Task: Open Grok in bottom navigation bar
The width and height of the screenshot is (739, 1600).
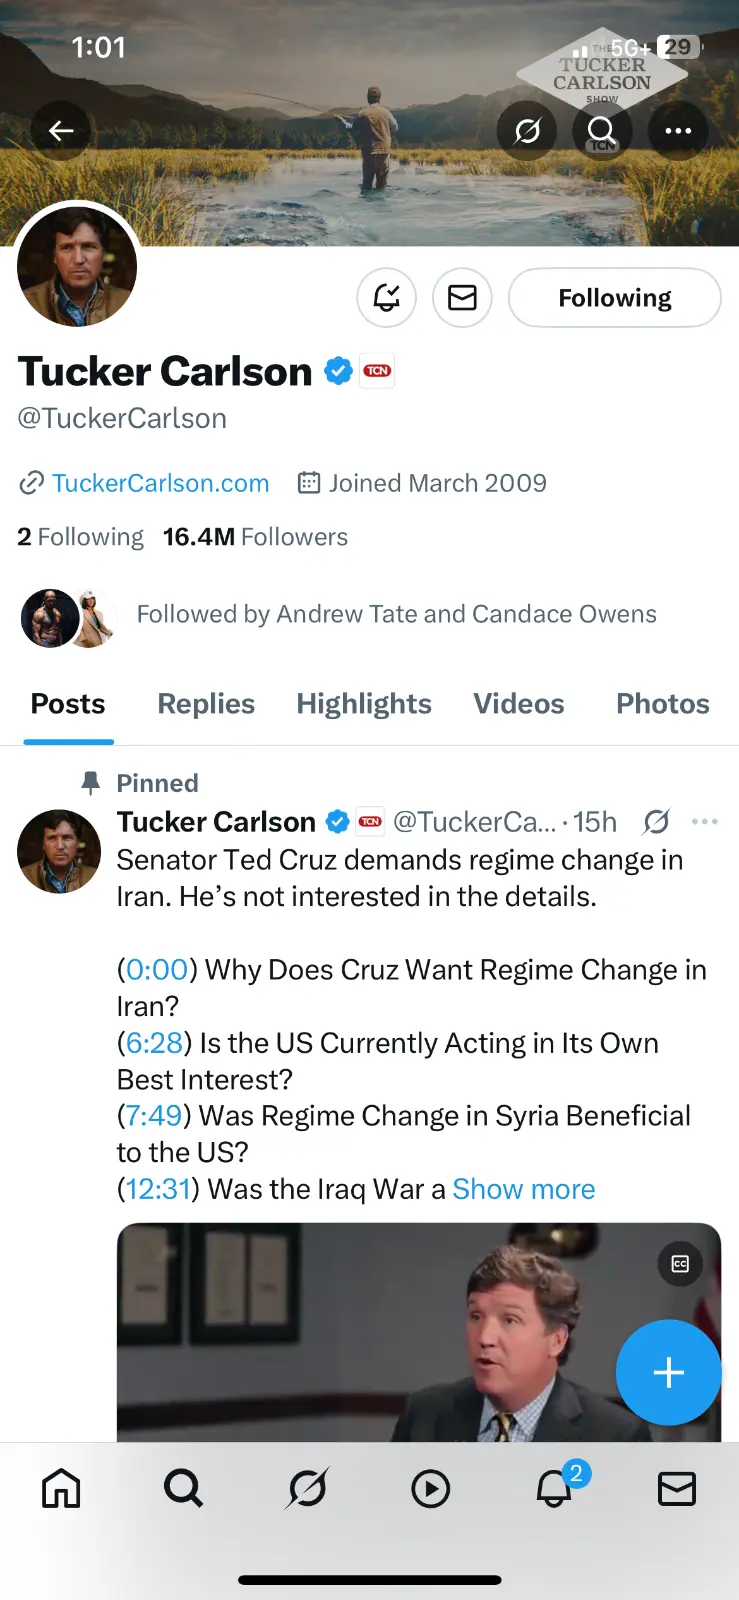Action: [x=307, y=1488]
